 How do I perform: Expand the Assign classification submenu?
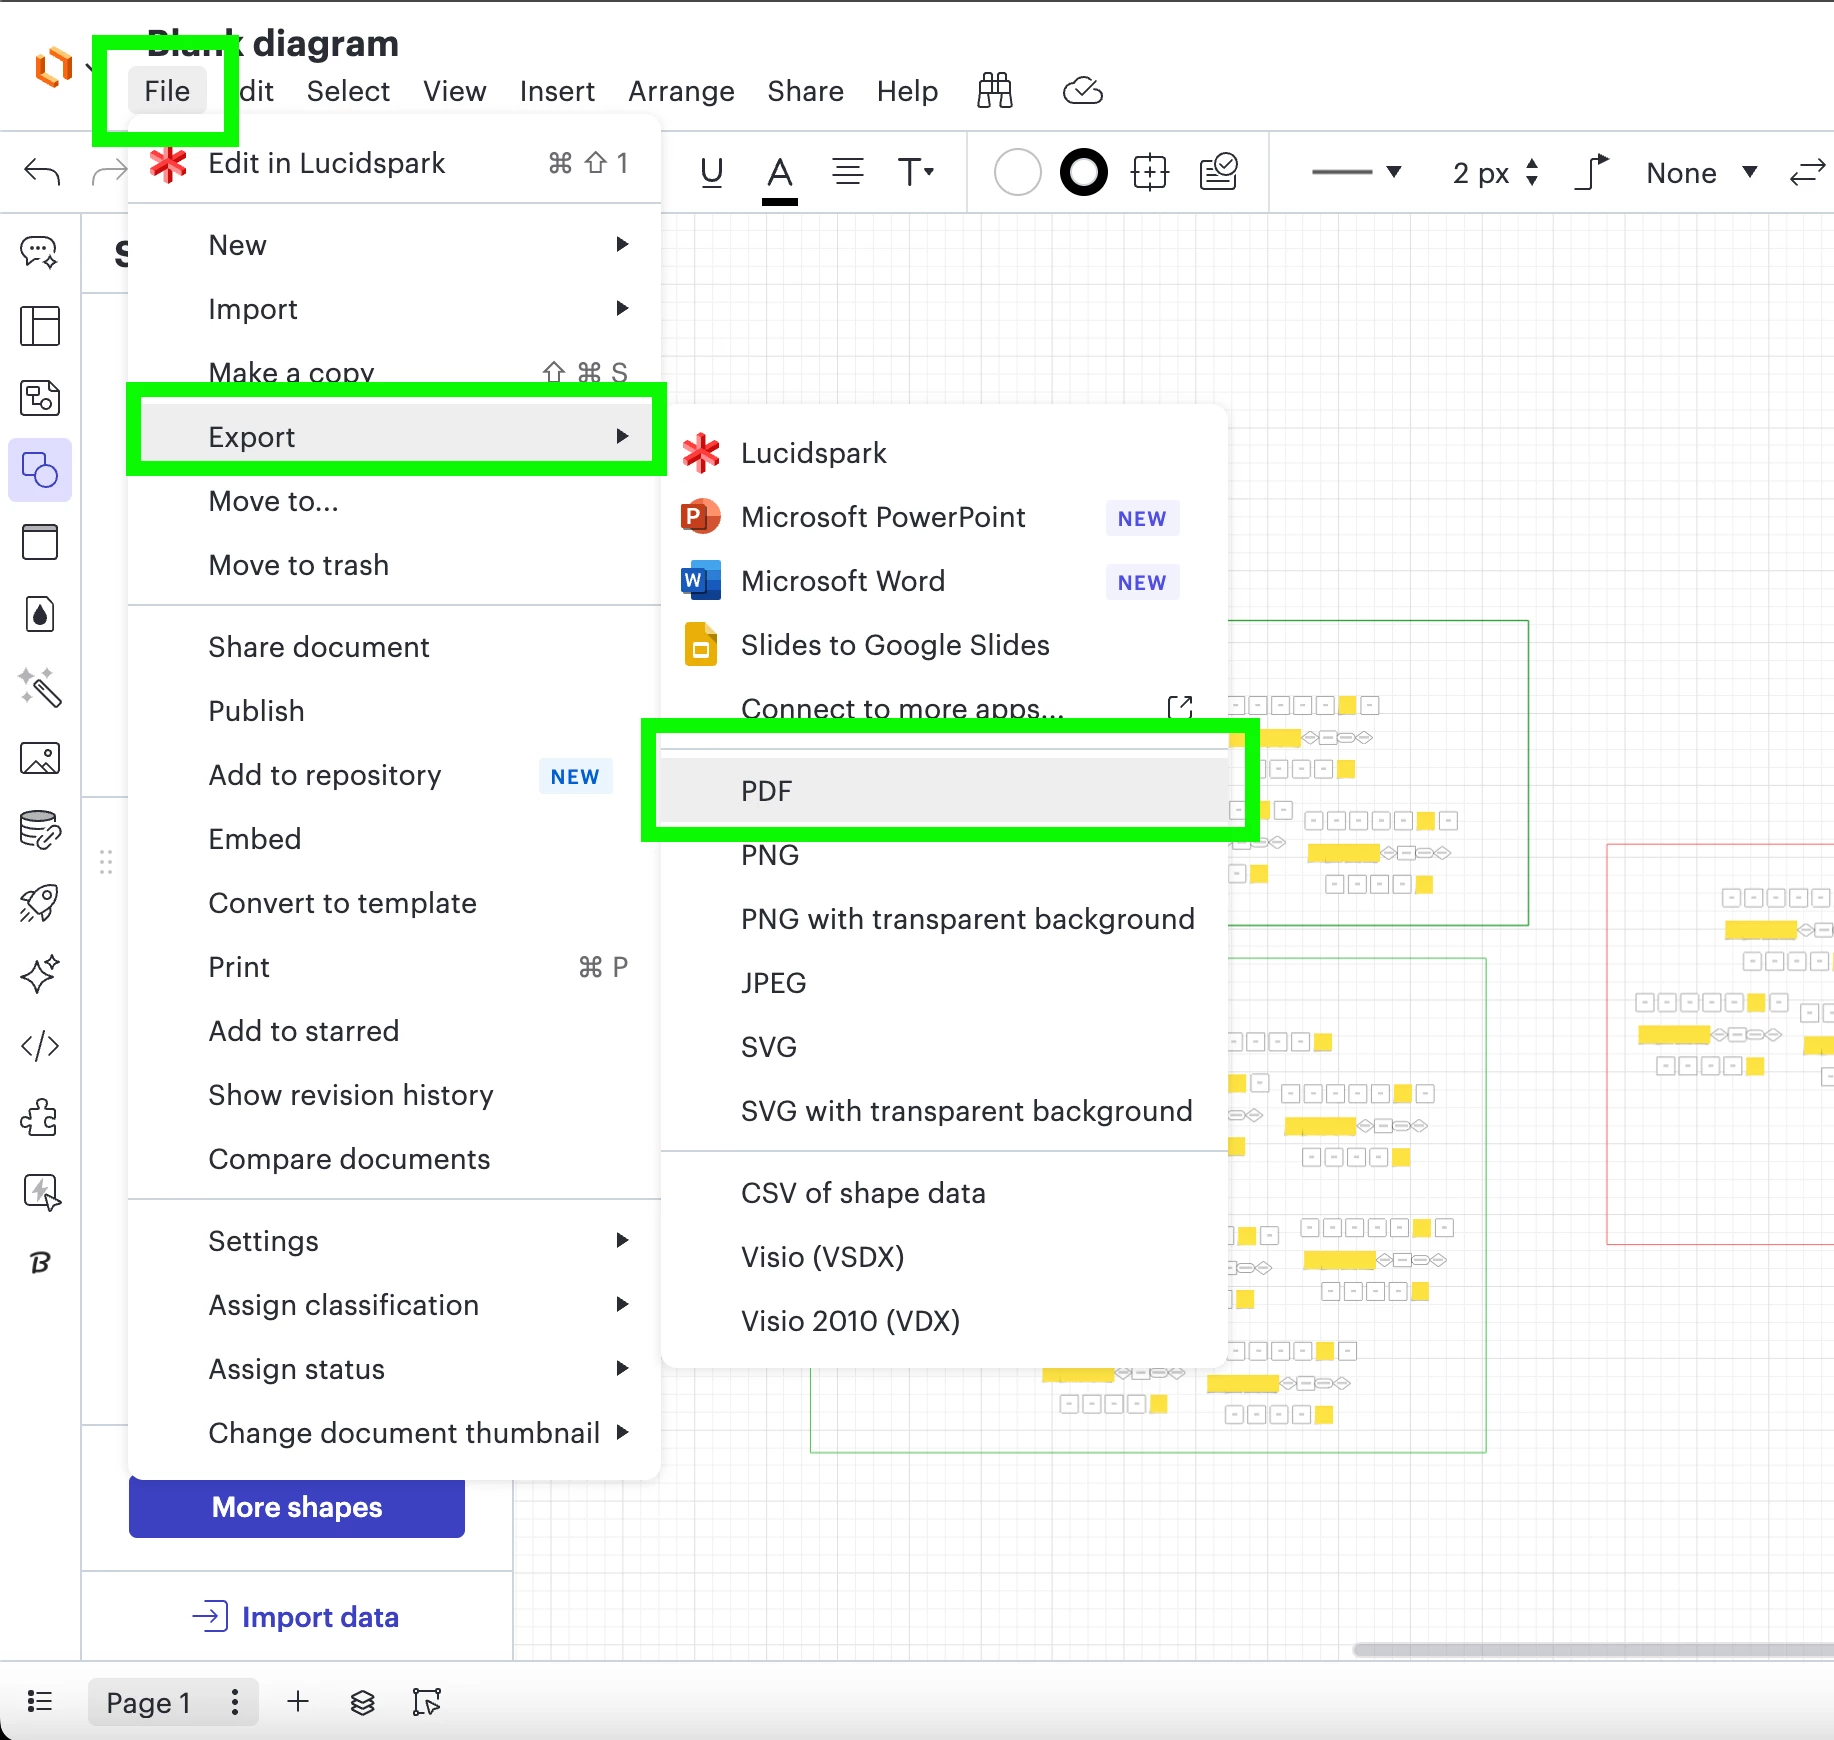click(x=394, y=1305)
